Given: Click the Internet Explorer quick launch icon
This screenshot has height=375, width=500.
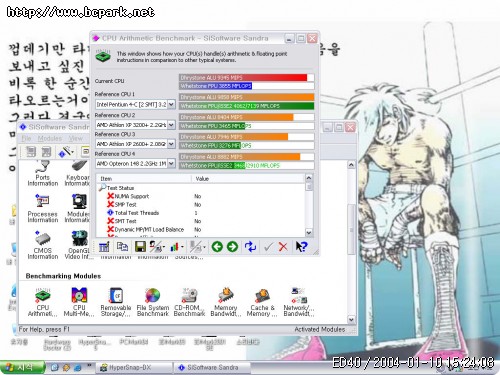Looking at the screenshot, I should tap(78, 368).
